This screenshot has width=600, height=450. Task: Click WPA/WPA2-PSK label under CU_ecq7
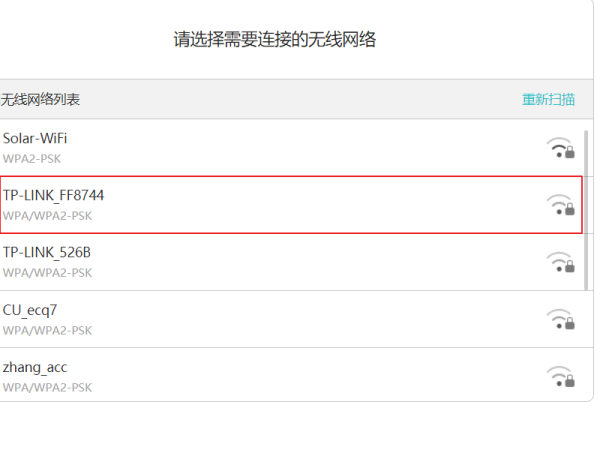point(47,330)
